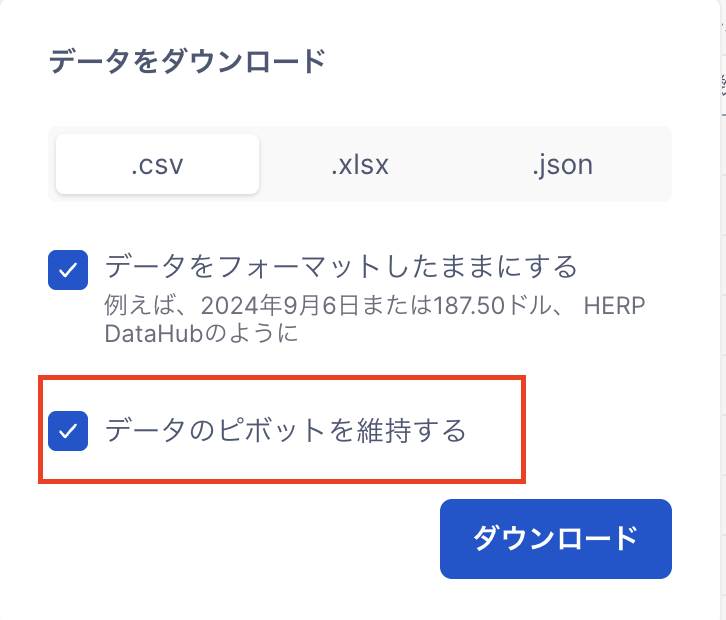Choose the .json format tab
The image size is (726, 620).
coord(562,164)
